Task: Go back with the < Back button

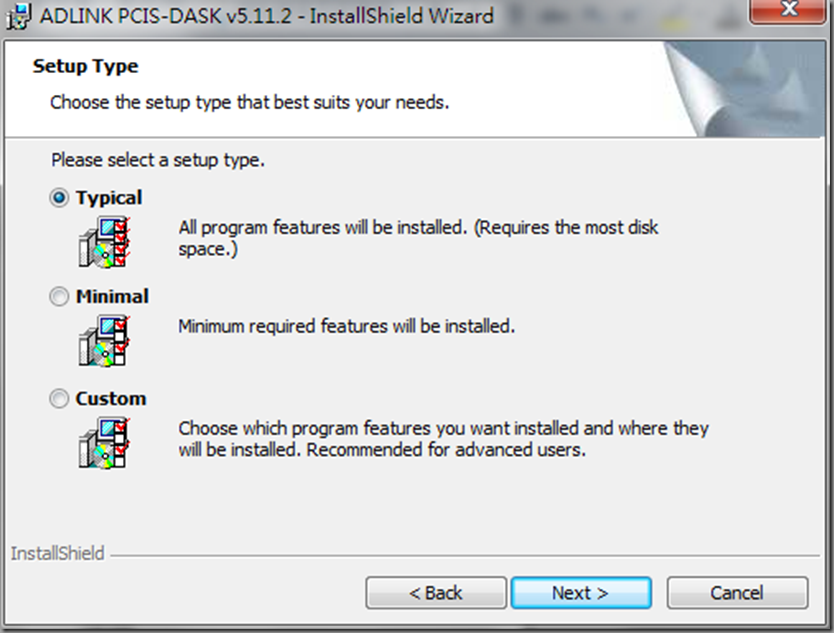Action: (436, 593)
